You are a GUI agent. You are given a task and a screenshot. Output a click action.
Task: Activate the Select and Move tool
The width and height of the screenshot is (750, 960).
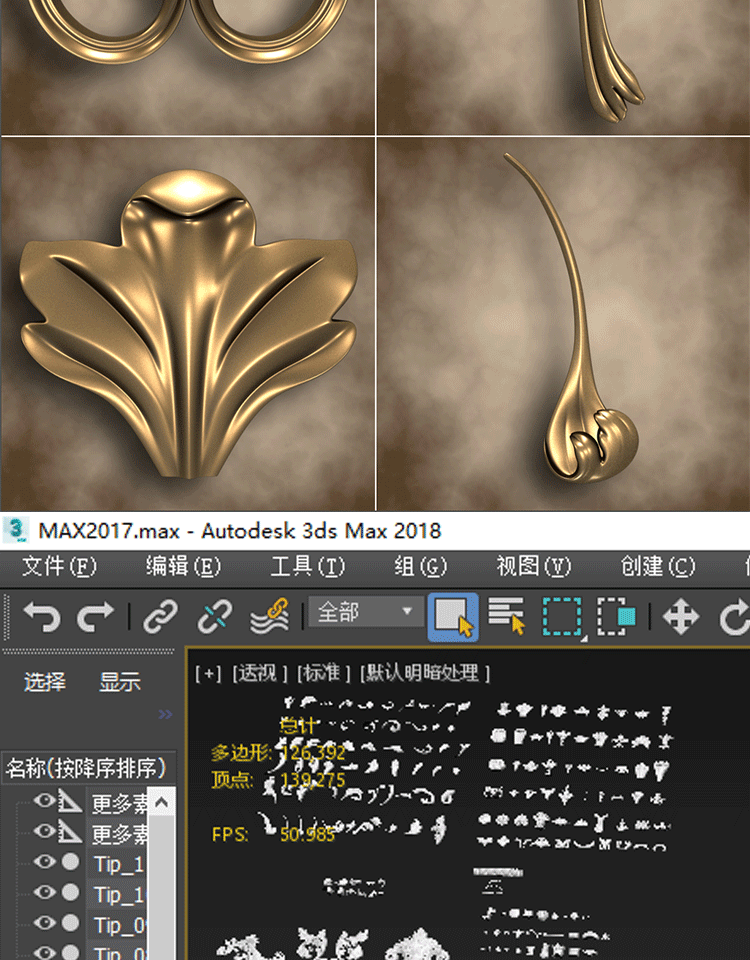(x=681, y=617)
